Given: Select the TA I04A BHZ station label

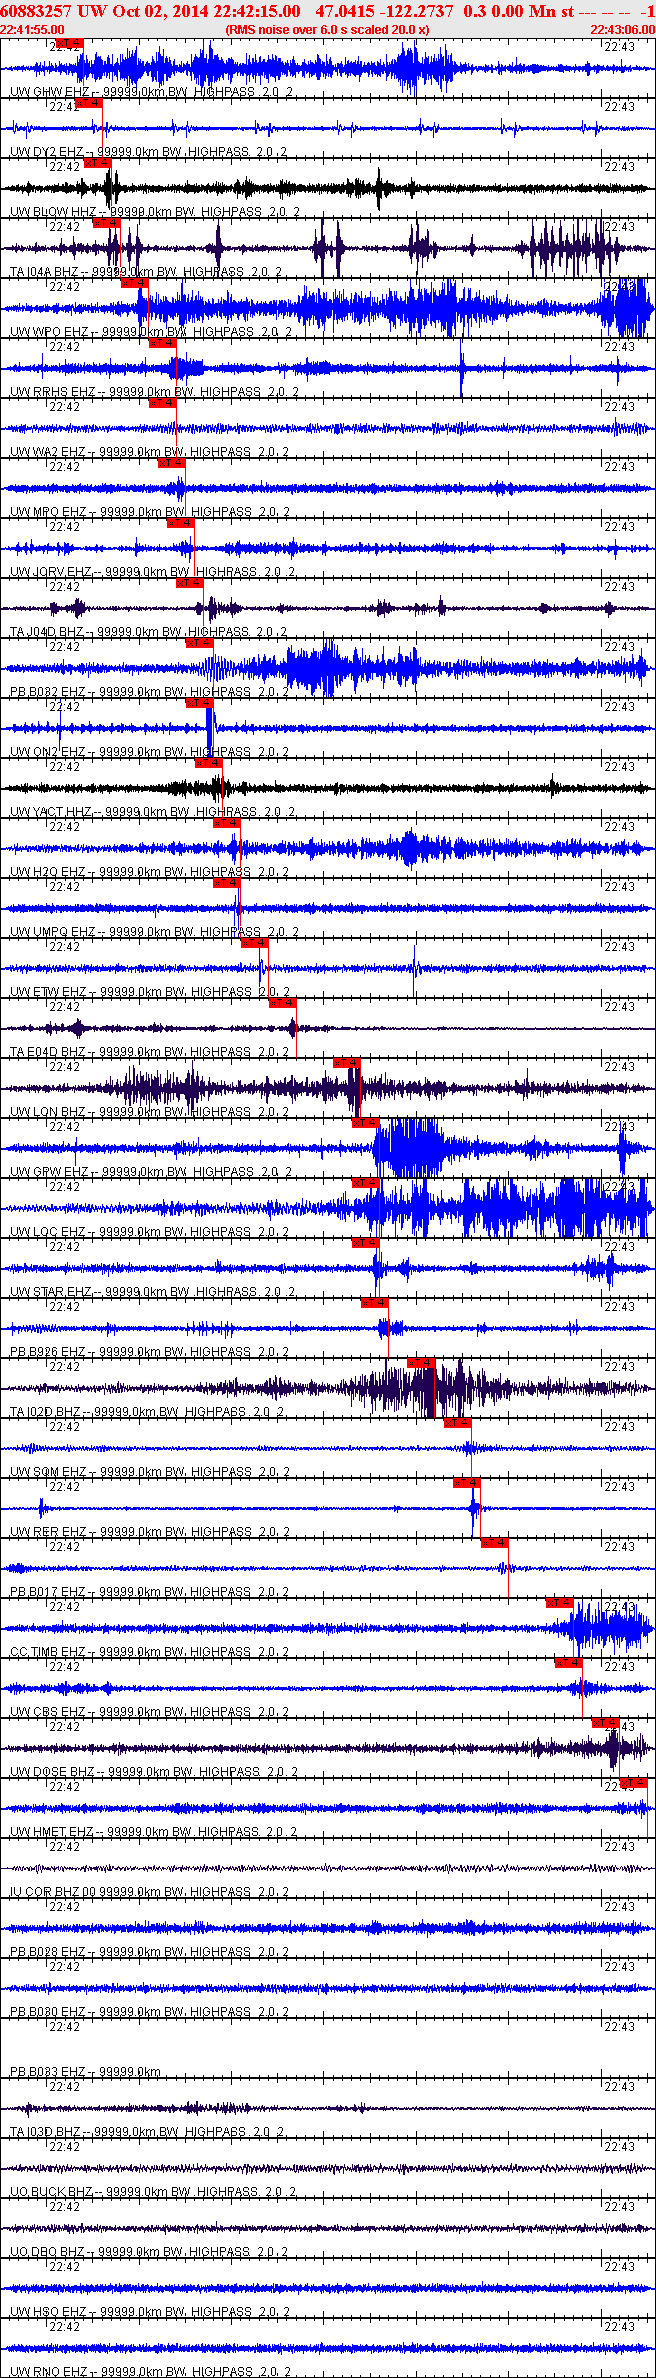Looking at the screenshot, I should click(x=45, y=272).
